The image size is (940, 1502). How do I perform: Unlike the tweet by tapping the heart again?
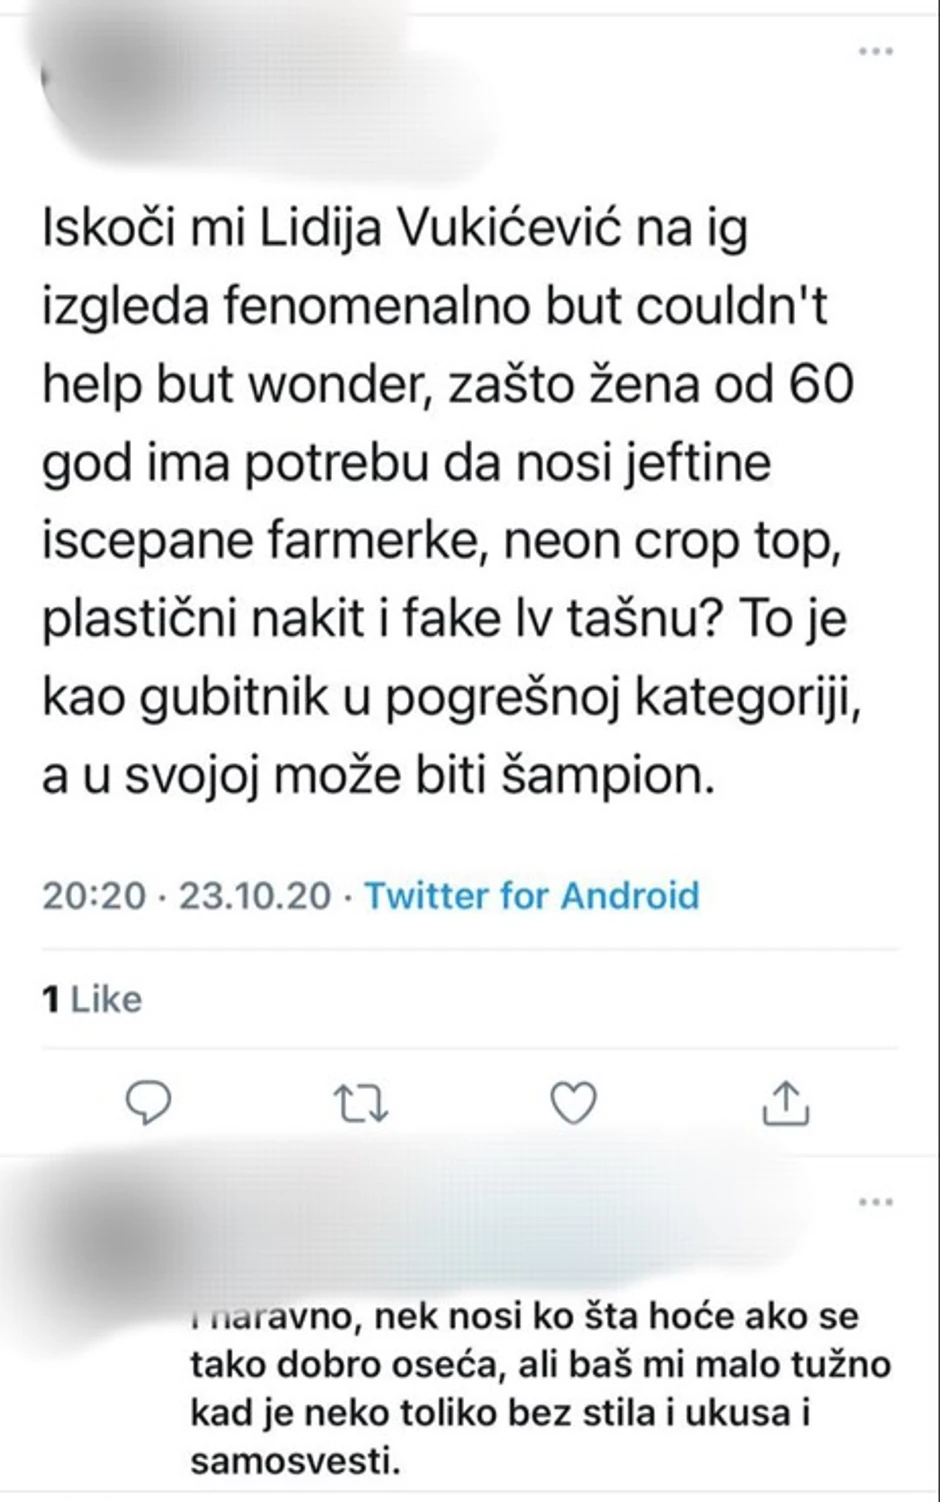(x=572, y=1104)
